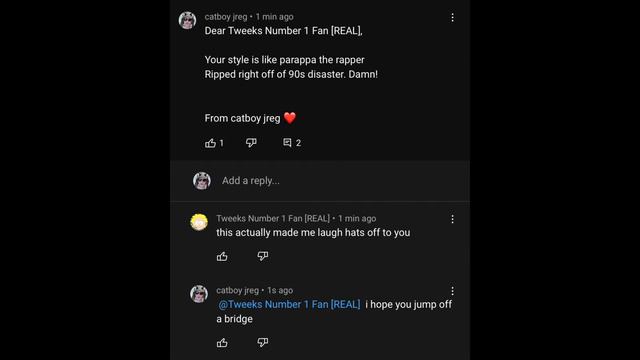Click catboy jreg's avatar on top comment
The width and height of the screenshot is (640, 360).
187,20
